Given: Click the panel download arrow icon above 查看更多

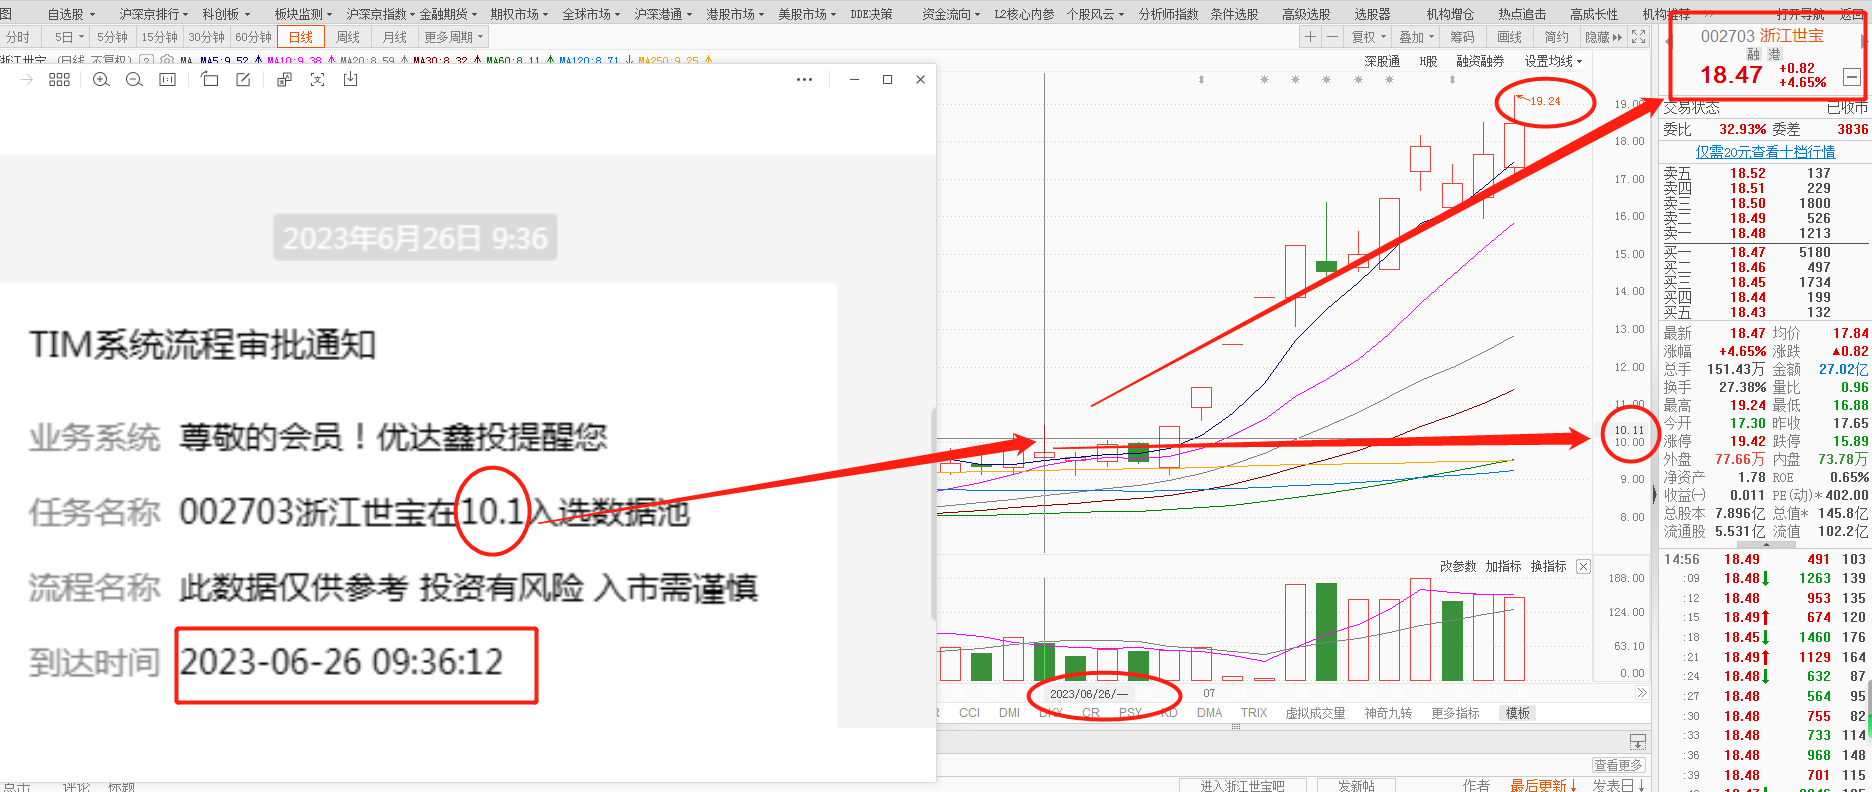Looking at the screenshot, I should (1637, 742).
